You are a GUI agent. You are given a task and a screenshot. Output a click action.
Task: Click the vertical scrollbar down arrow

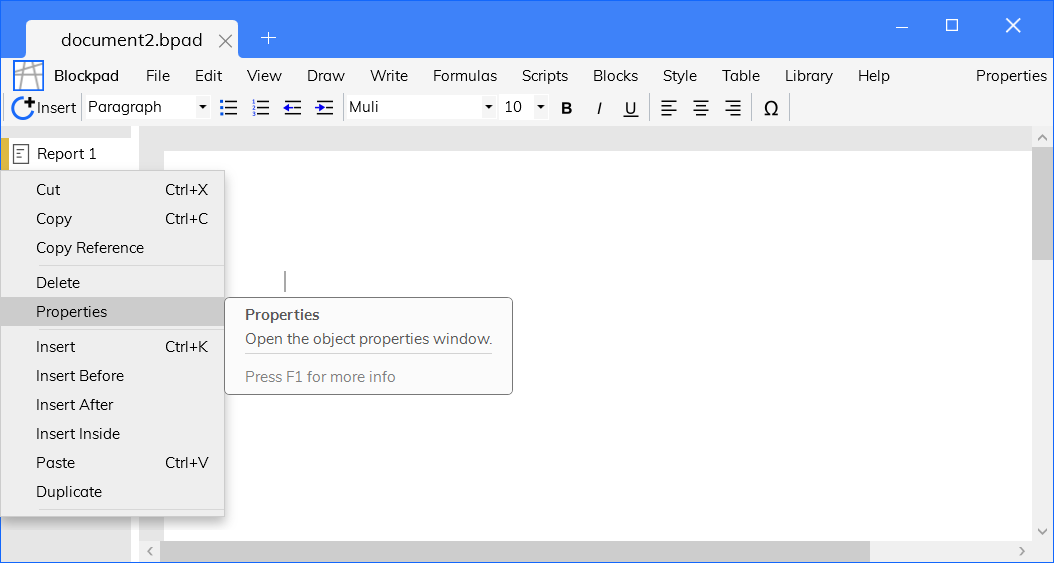[x=1043, y=531]
